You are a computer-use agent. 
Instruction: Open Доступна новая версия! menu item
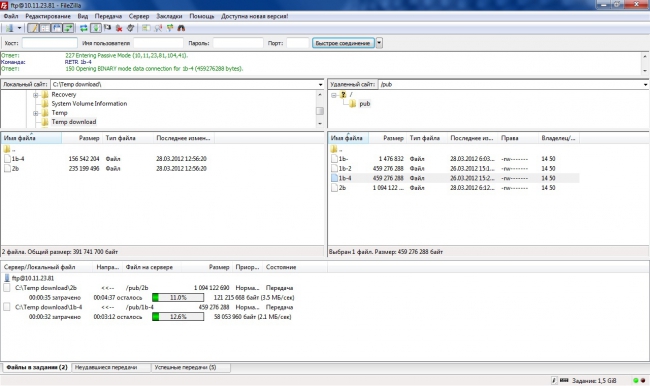point(255,16)
